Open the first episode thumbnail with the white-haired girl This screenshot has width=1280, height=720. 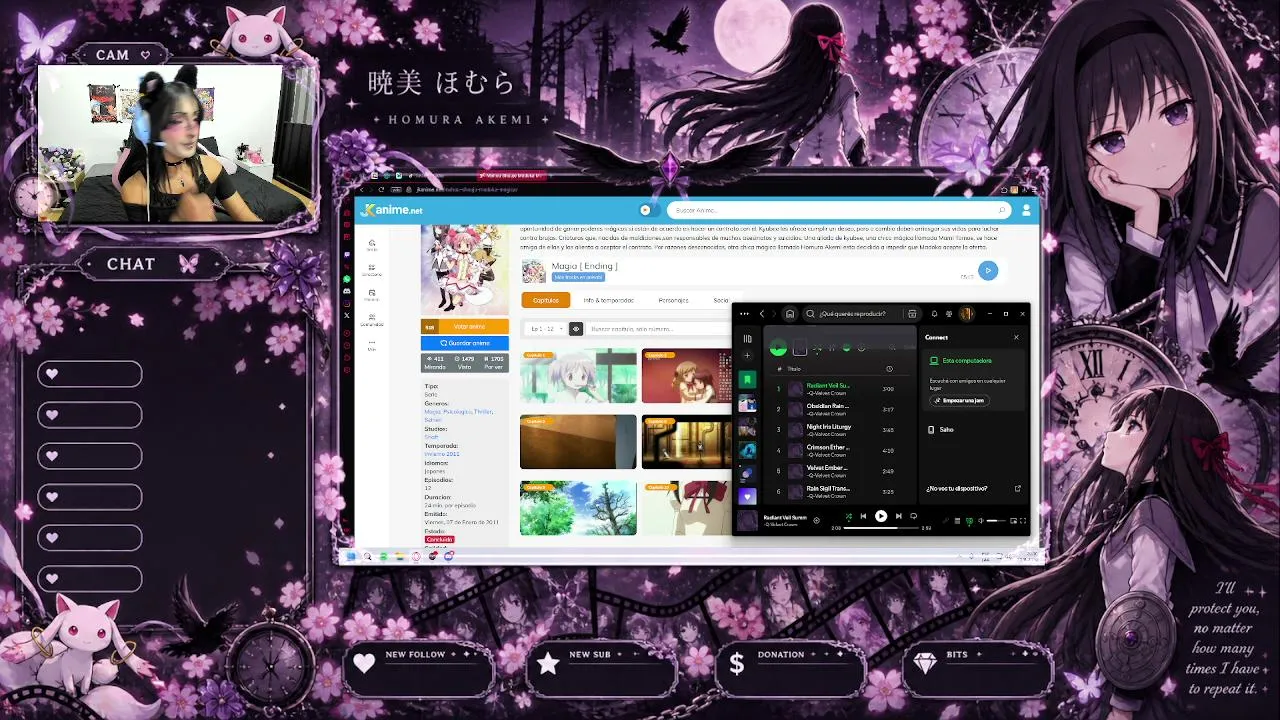point(578,376)
